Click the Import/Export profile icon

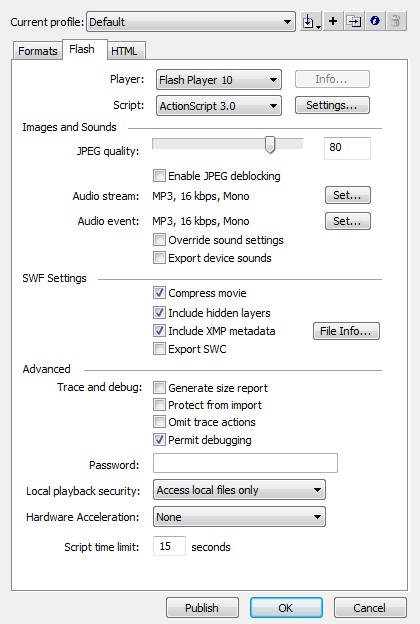click(311, 21)
